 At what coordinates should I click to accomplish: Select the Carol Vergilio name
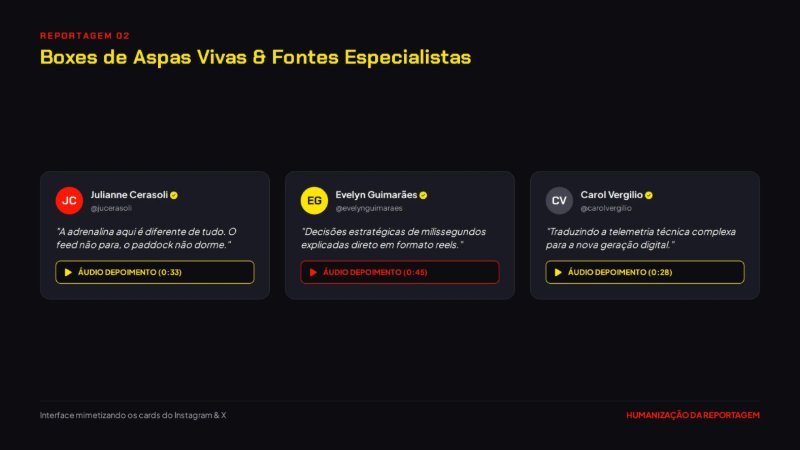point(611,195)
